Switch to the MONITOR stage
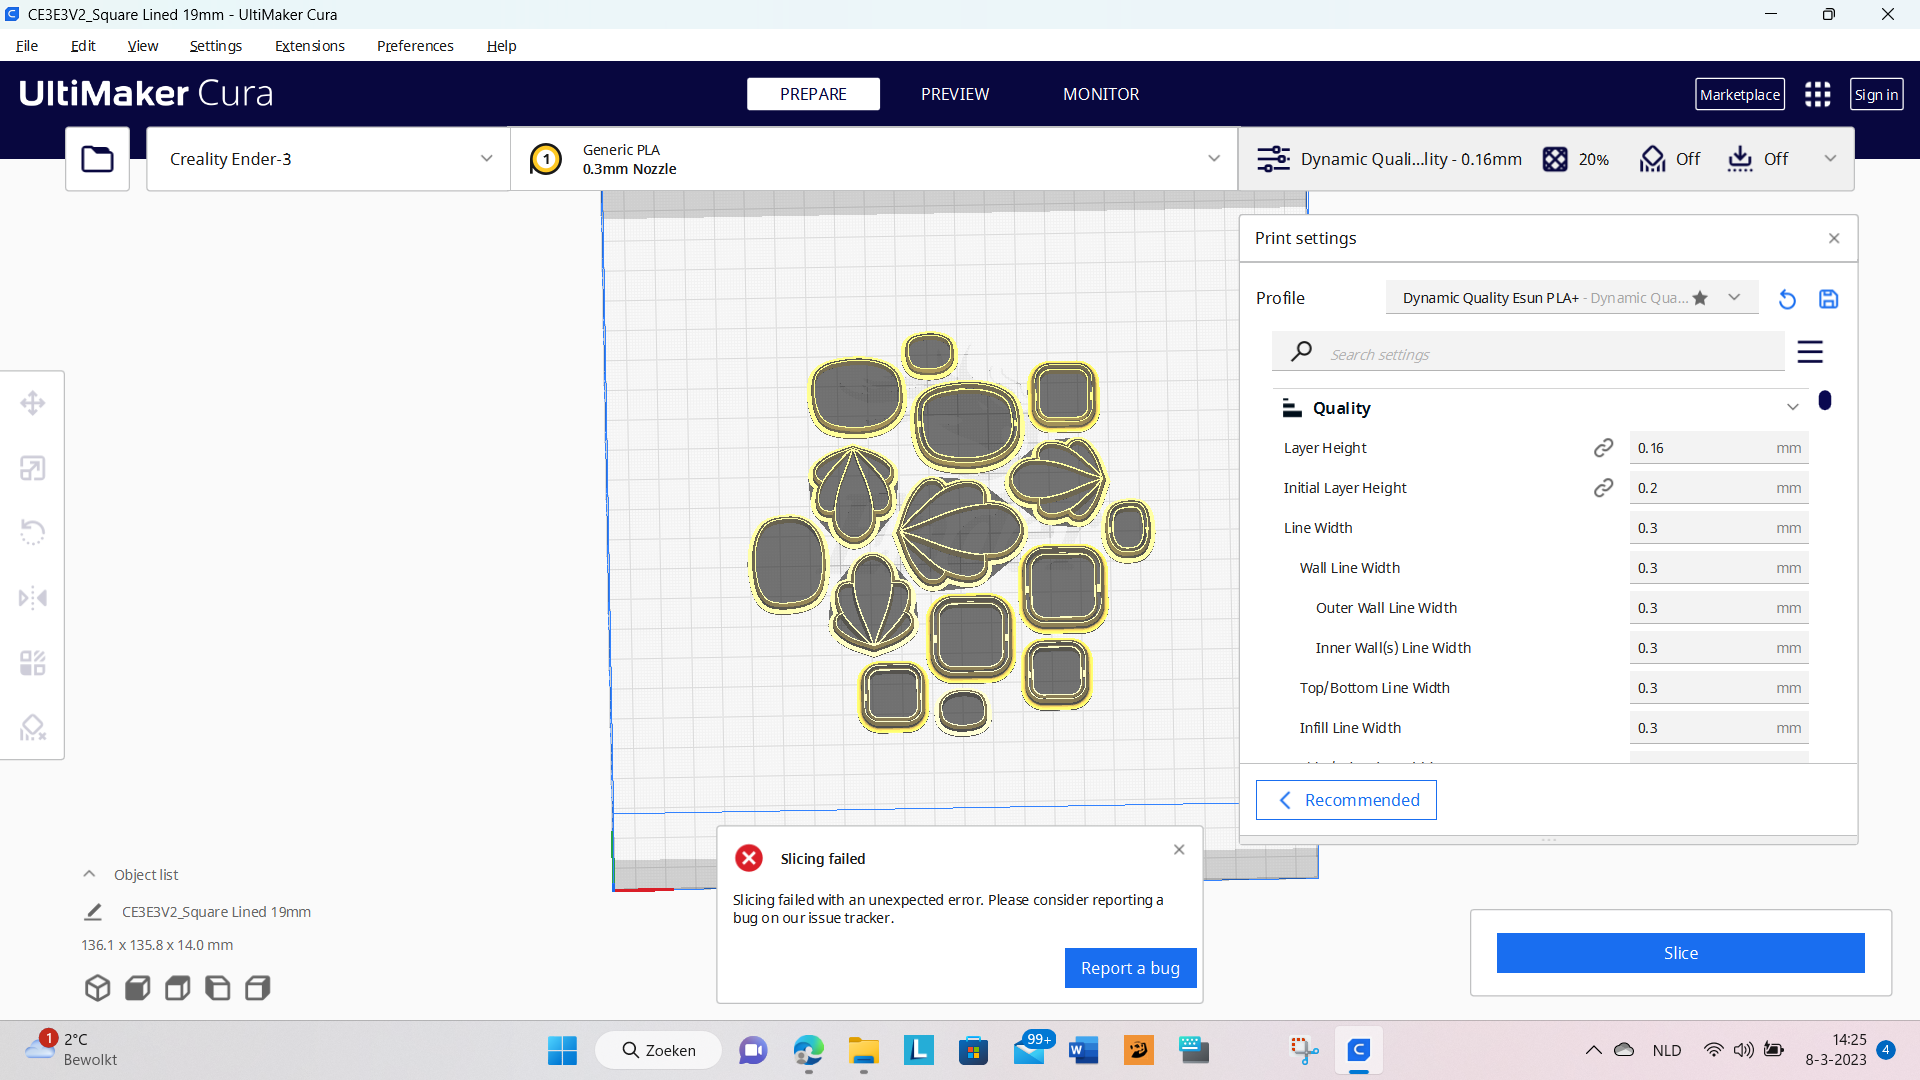Image resolution: width=1920 pixels, height=1080 pixels. click(x=1101, y=94)
